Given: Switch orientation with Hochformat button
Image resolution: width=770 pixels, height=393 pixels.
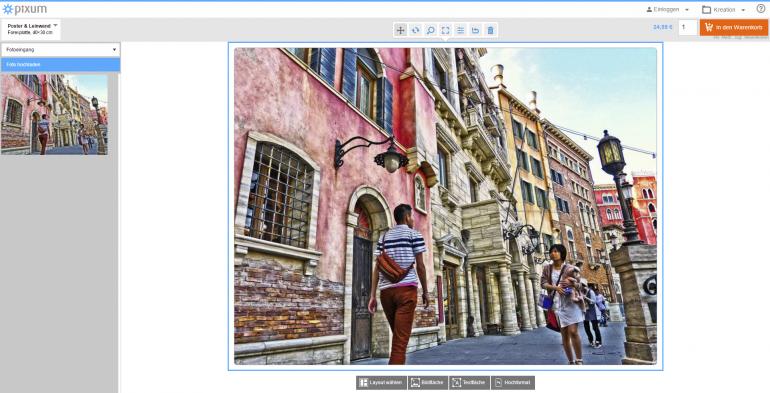Looking at the screenshot, I should pos(513,383).
